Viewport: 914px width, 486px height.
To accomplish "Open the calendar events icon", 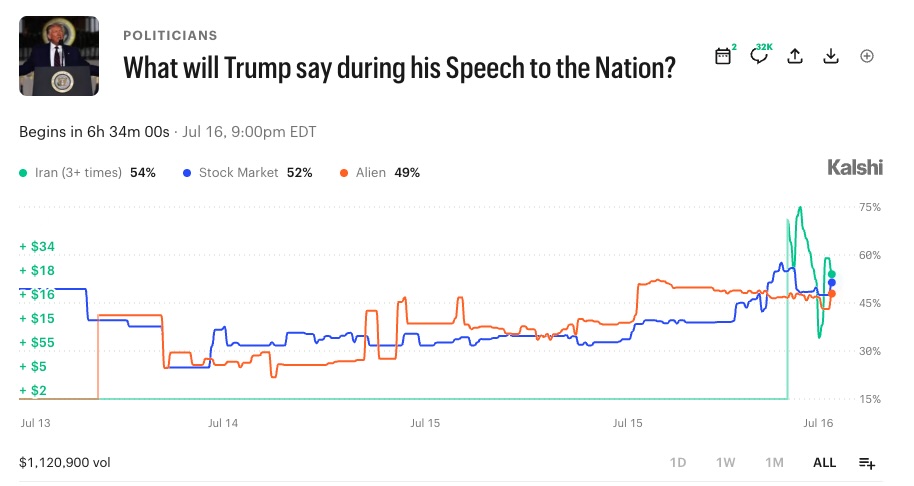I will tap(723, 56).
